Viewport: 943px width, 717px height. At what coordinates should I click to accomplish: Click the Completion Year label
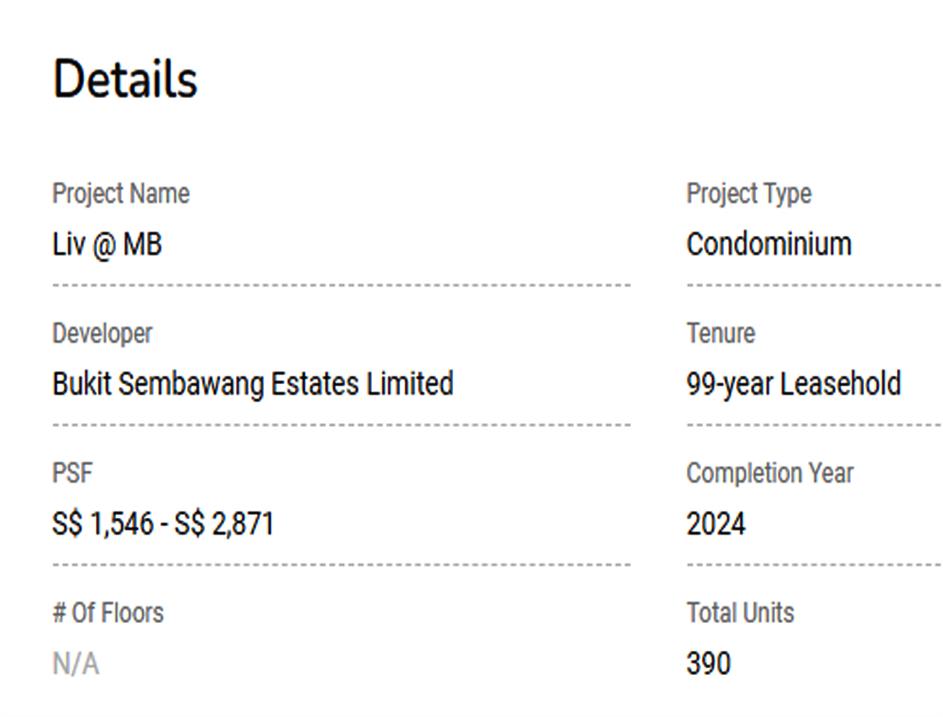click(769, 473)
